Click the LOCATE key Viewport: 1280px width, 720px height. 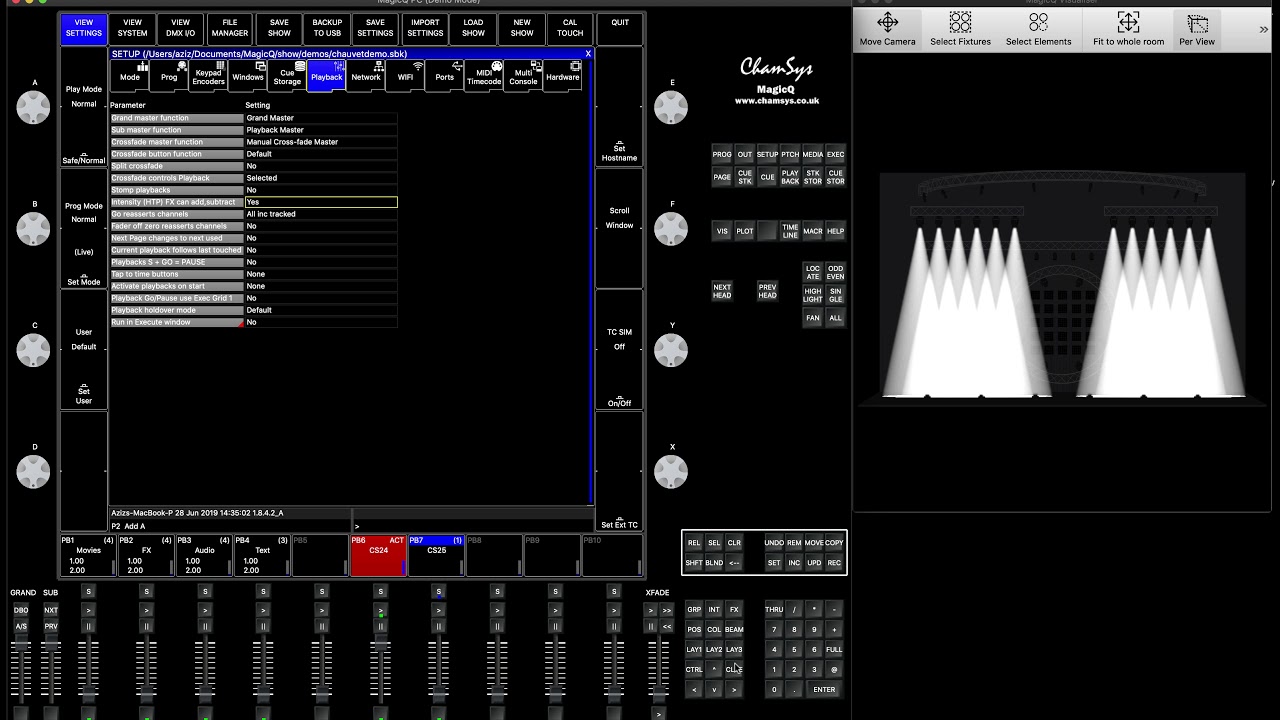(812, 273)
